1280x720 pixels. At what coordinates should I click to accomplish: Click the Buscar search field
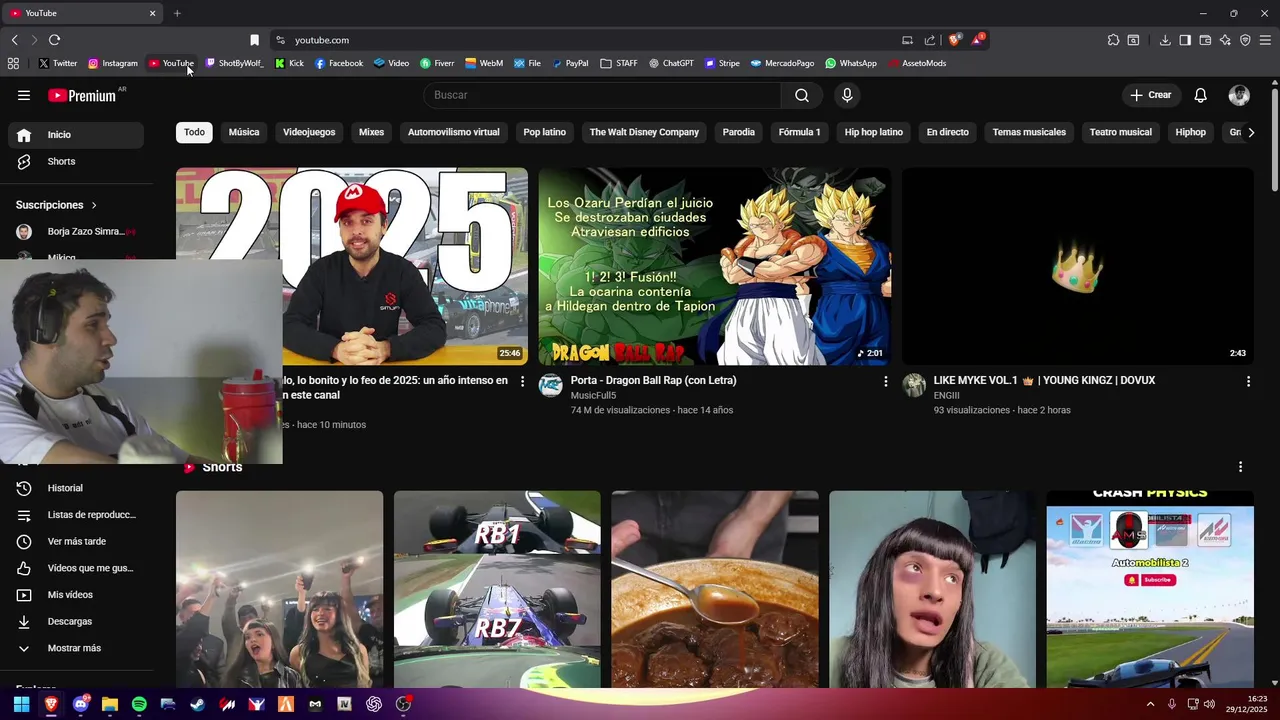(x=602, y=95)
